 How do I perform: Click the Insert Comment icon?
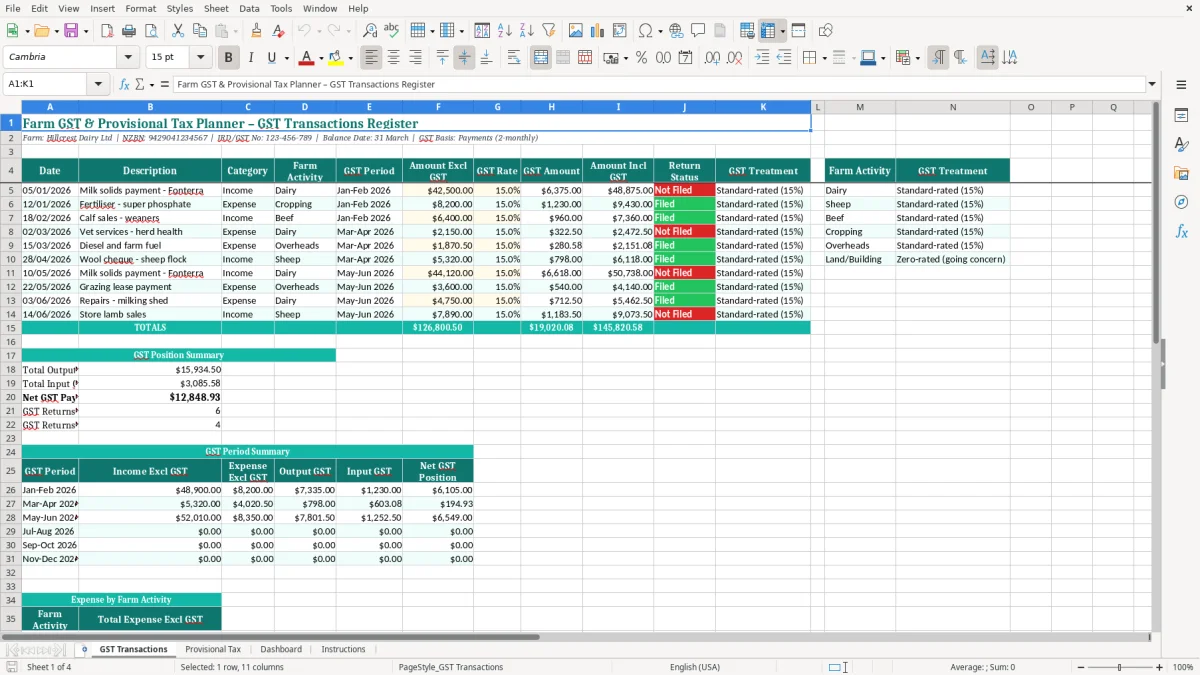coord(698,31)
